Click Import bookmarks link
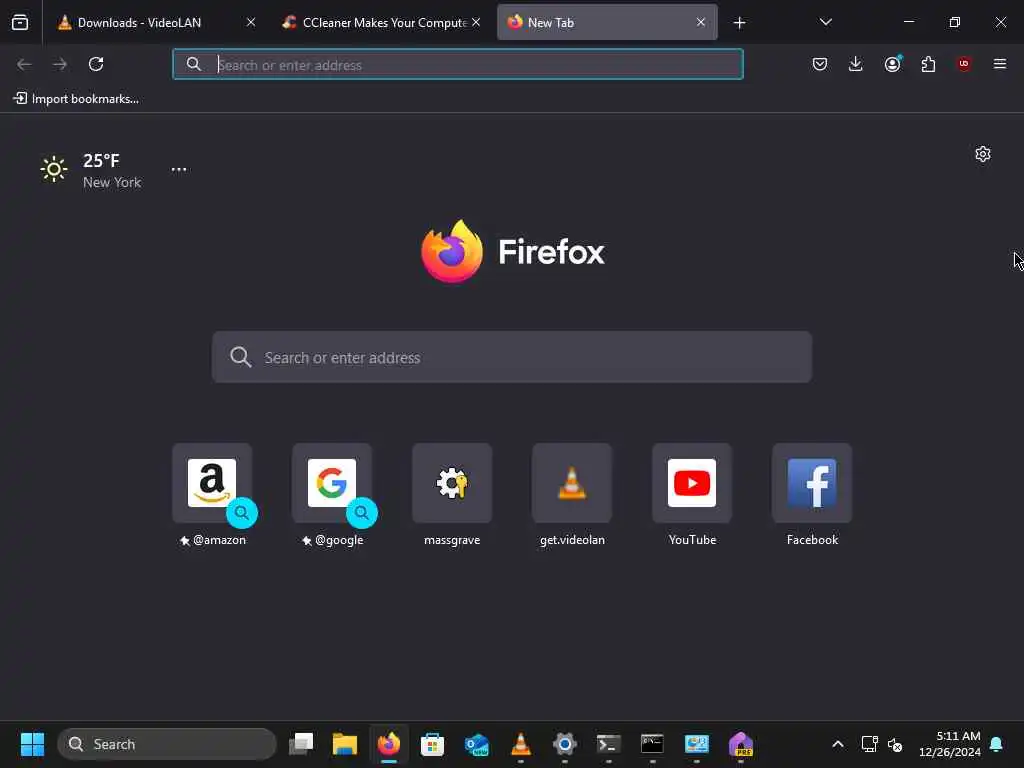This screenshot has width=1024, height=768. (x=76, y=99)
